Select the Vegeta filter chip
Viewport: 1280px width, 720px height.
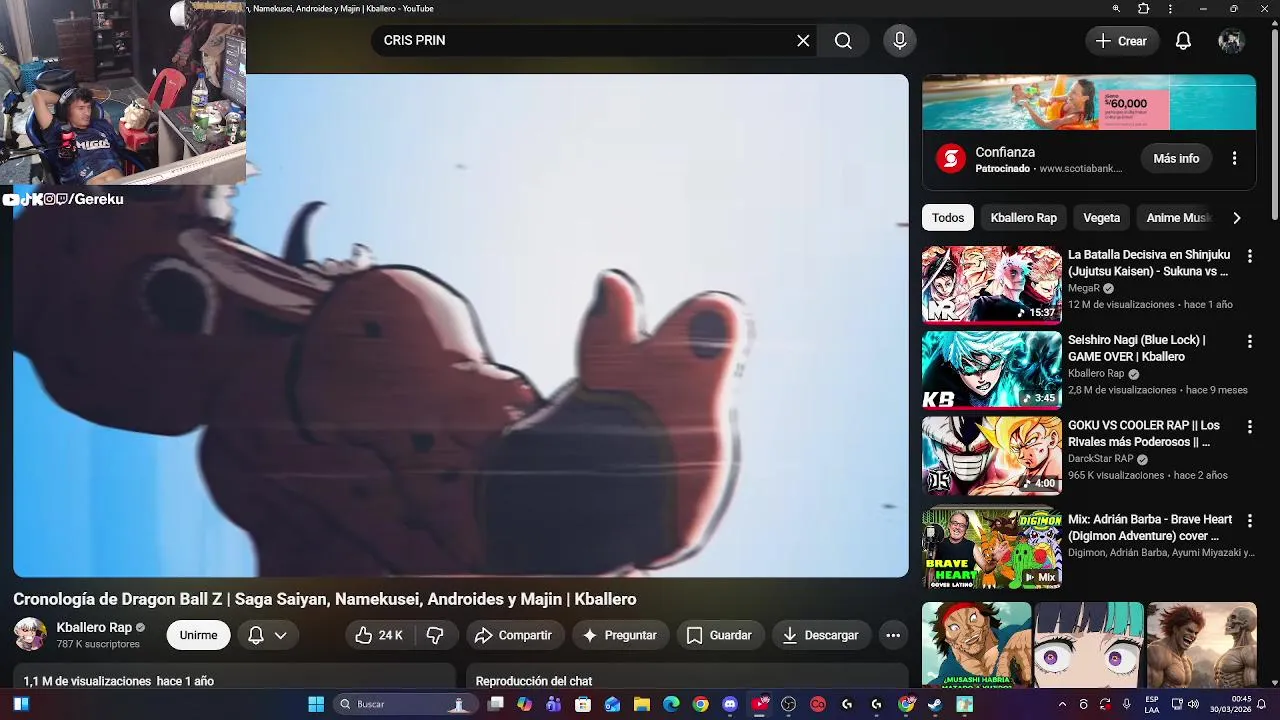(x=1101, y=218)
